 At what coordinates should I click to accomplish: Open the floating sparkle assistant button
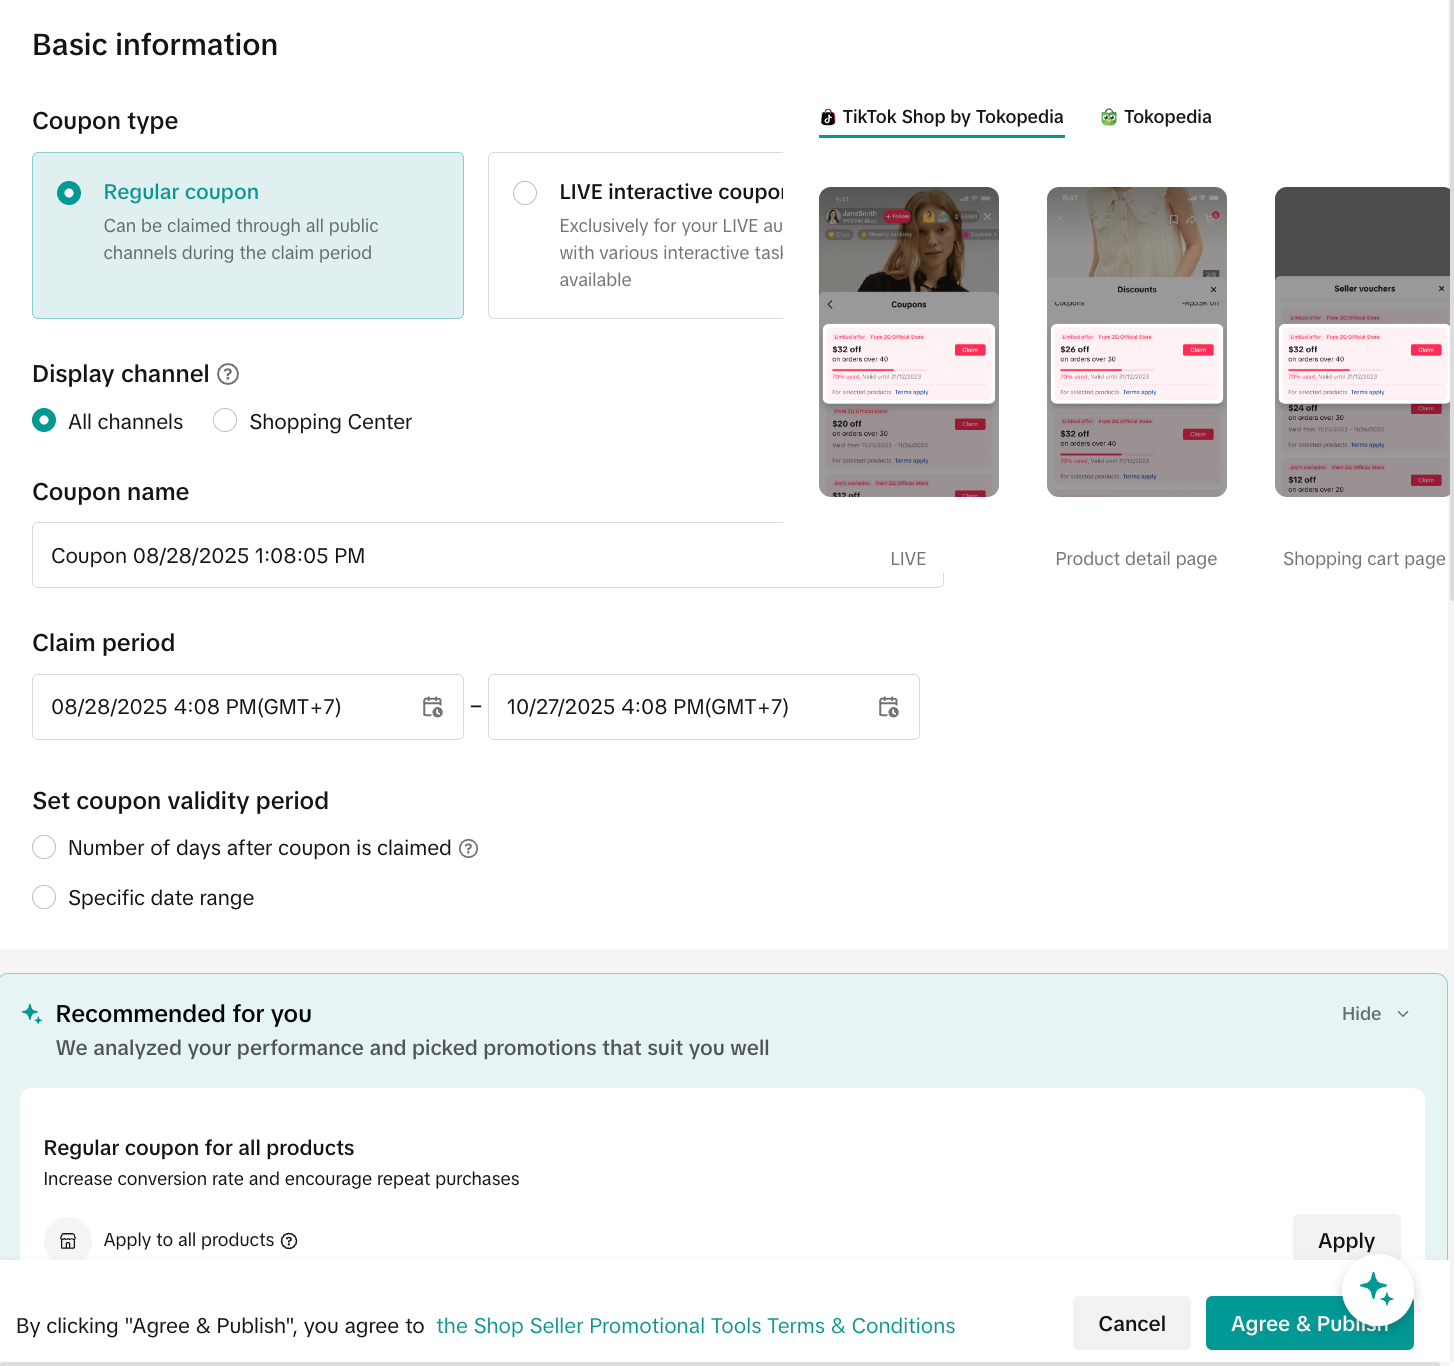tap(1378, 1290)
